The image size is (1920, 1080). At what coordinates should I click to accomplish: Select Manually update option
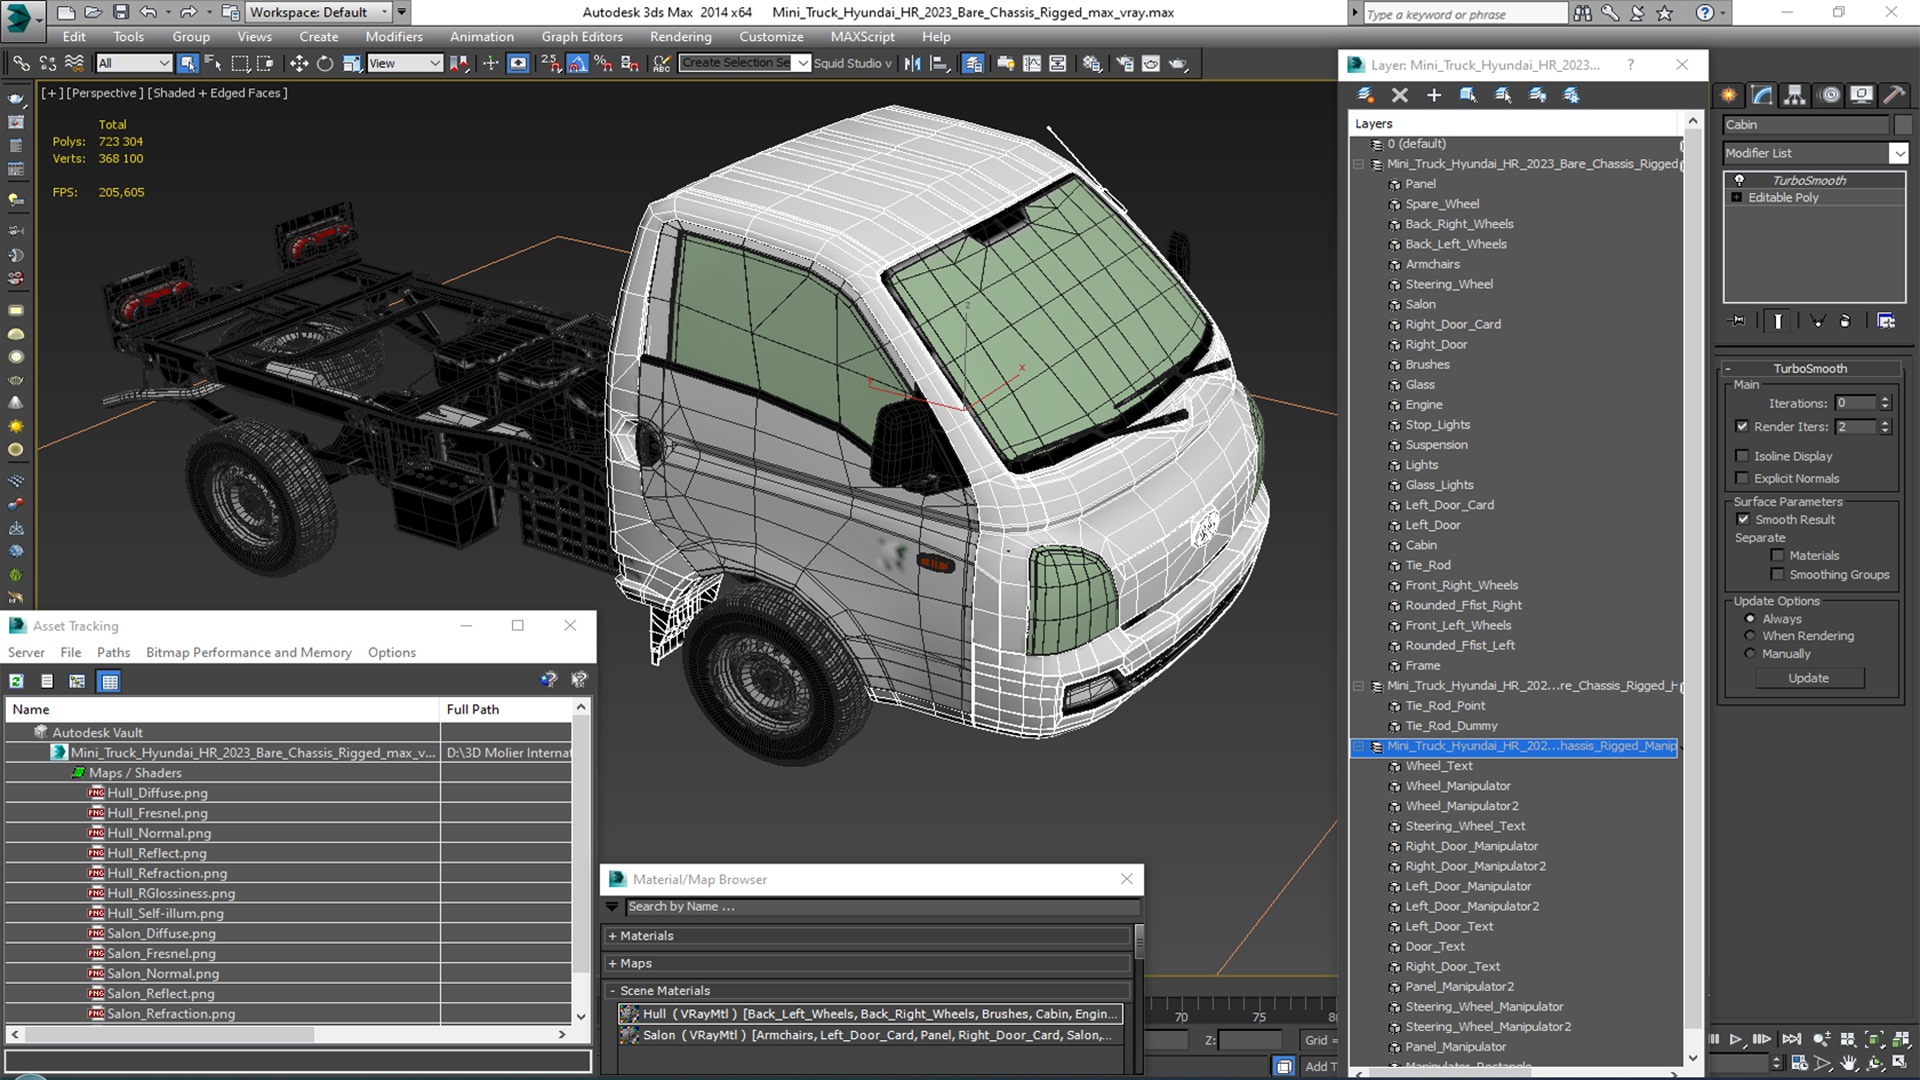1750,654
